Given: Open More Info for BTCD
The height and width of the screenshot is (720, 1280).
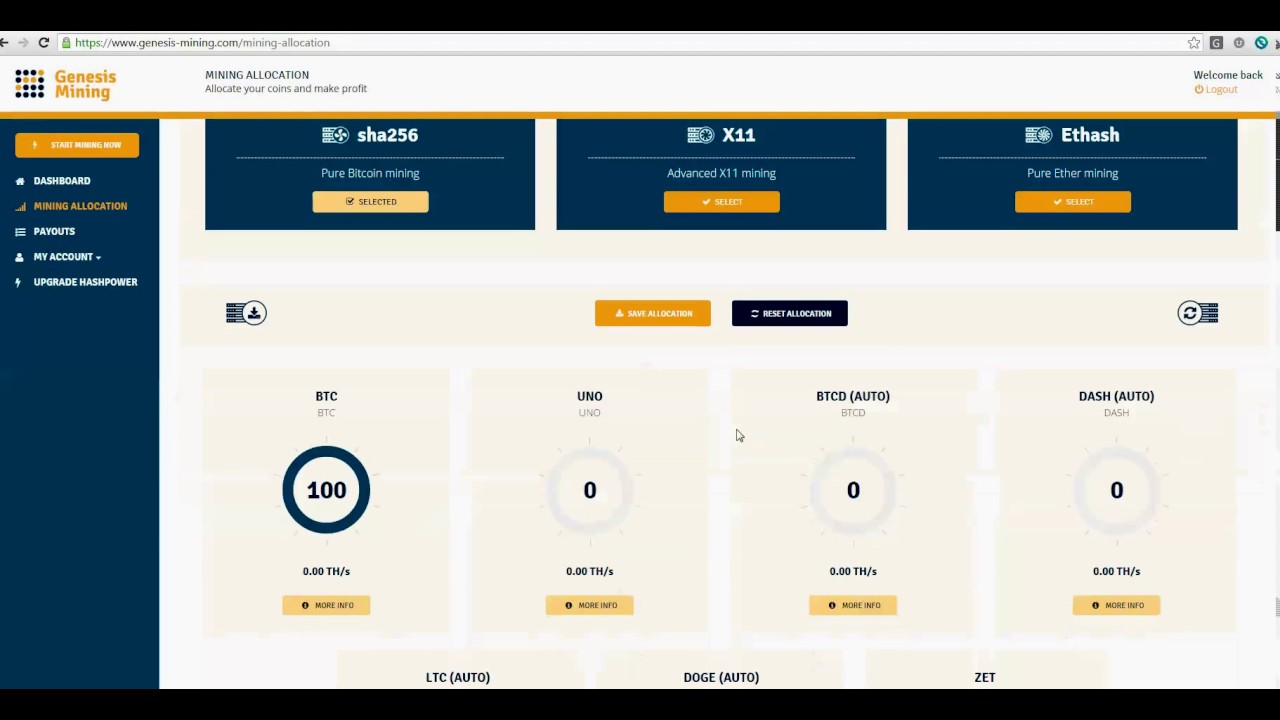Looking at the screenshot, I should click(x=853, y=605).
